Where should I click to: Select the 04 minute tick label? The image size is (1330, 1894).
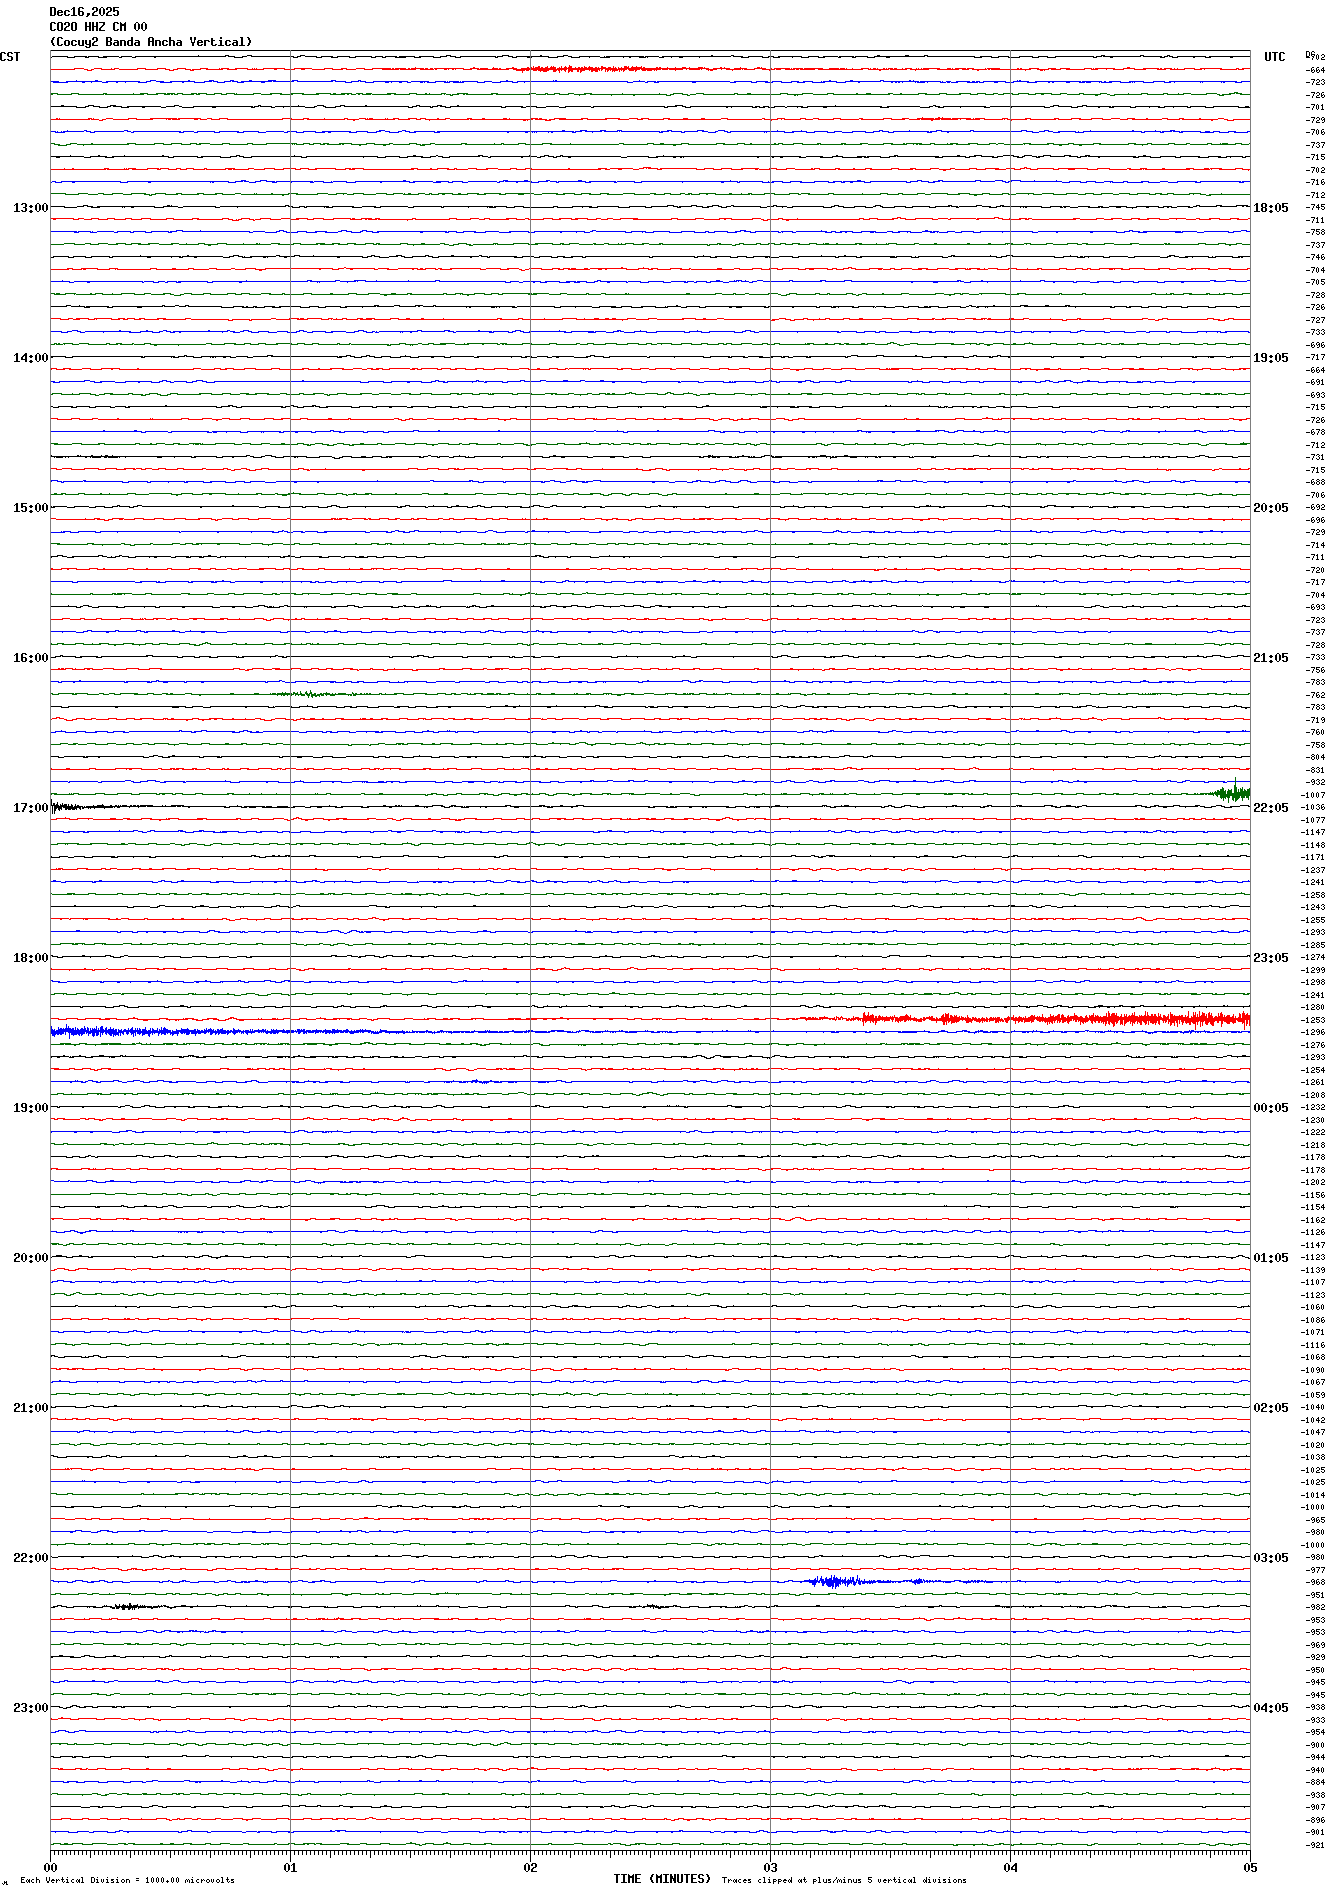(1010, 1867)
